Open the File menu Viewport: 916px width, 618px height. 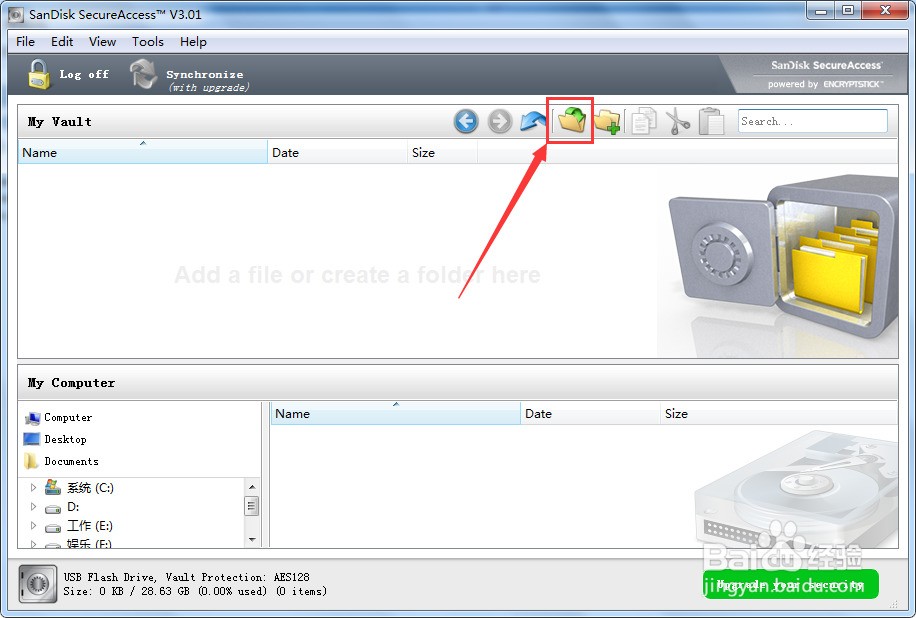[25, 41]
